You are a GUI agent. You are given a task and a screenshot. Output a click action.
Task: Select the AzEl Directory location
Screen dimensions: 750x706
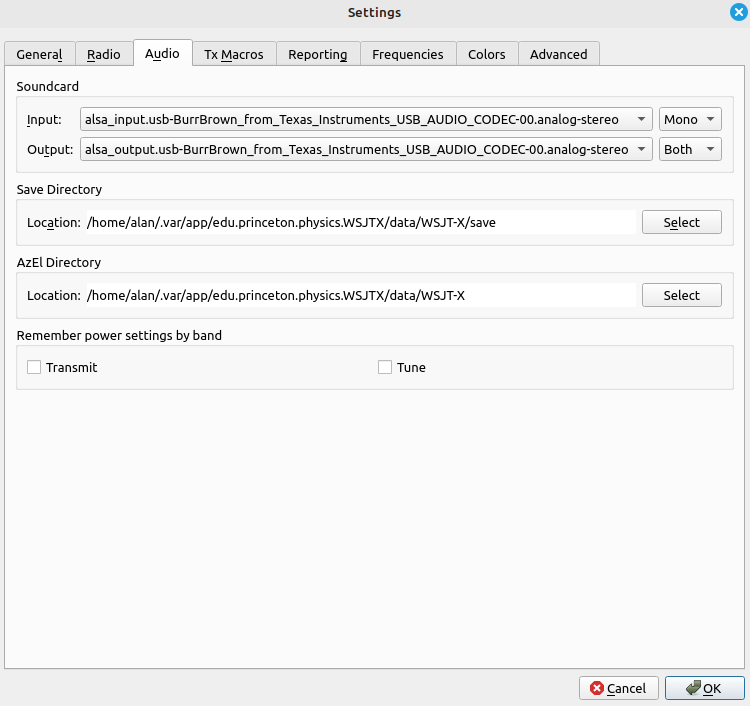[681, 295]
